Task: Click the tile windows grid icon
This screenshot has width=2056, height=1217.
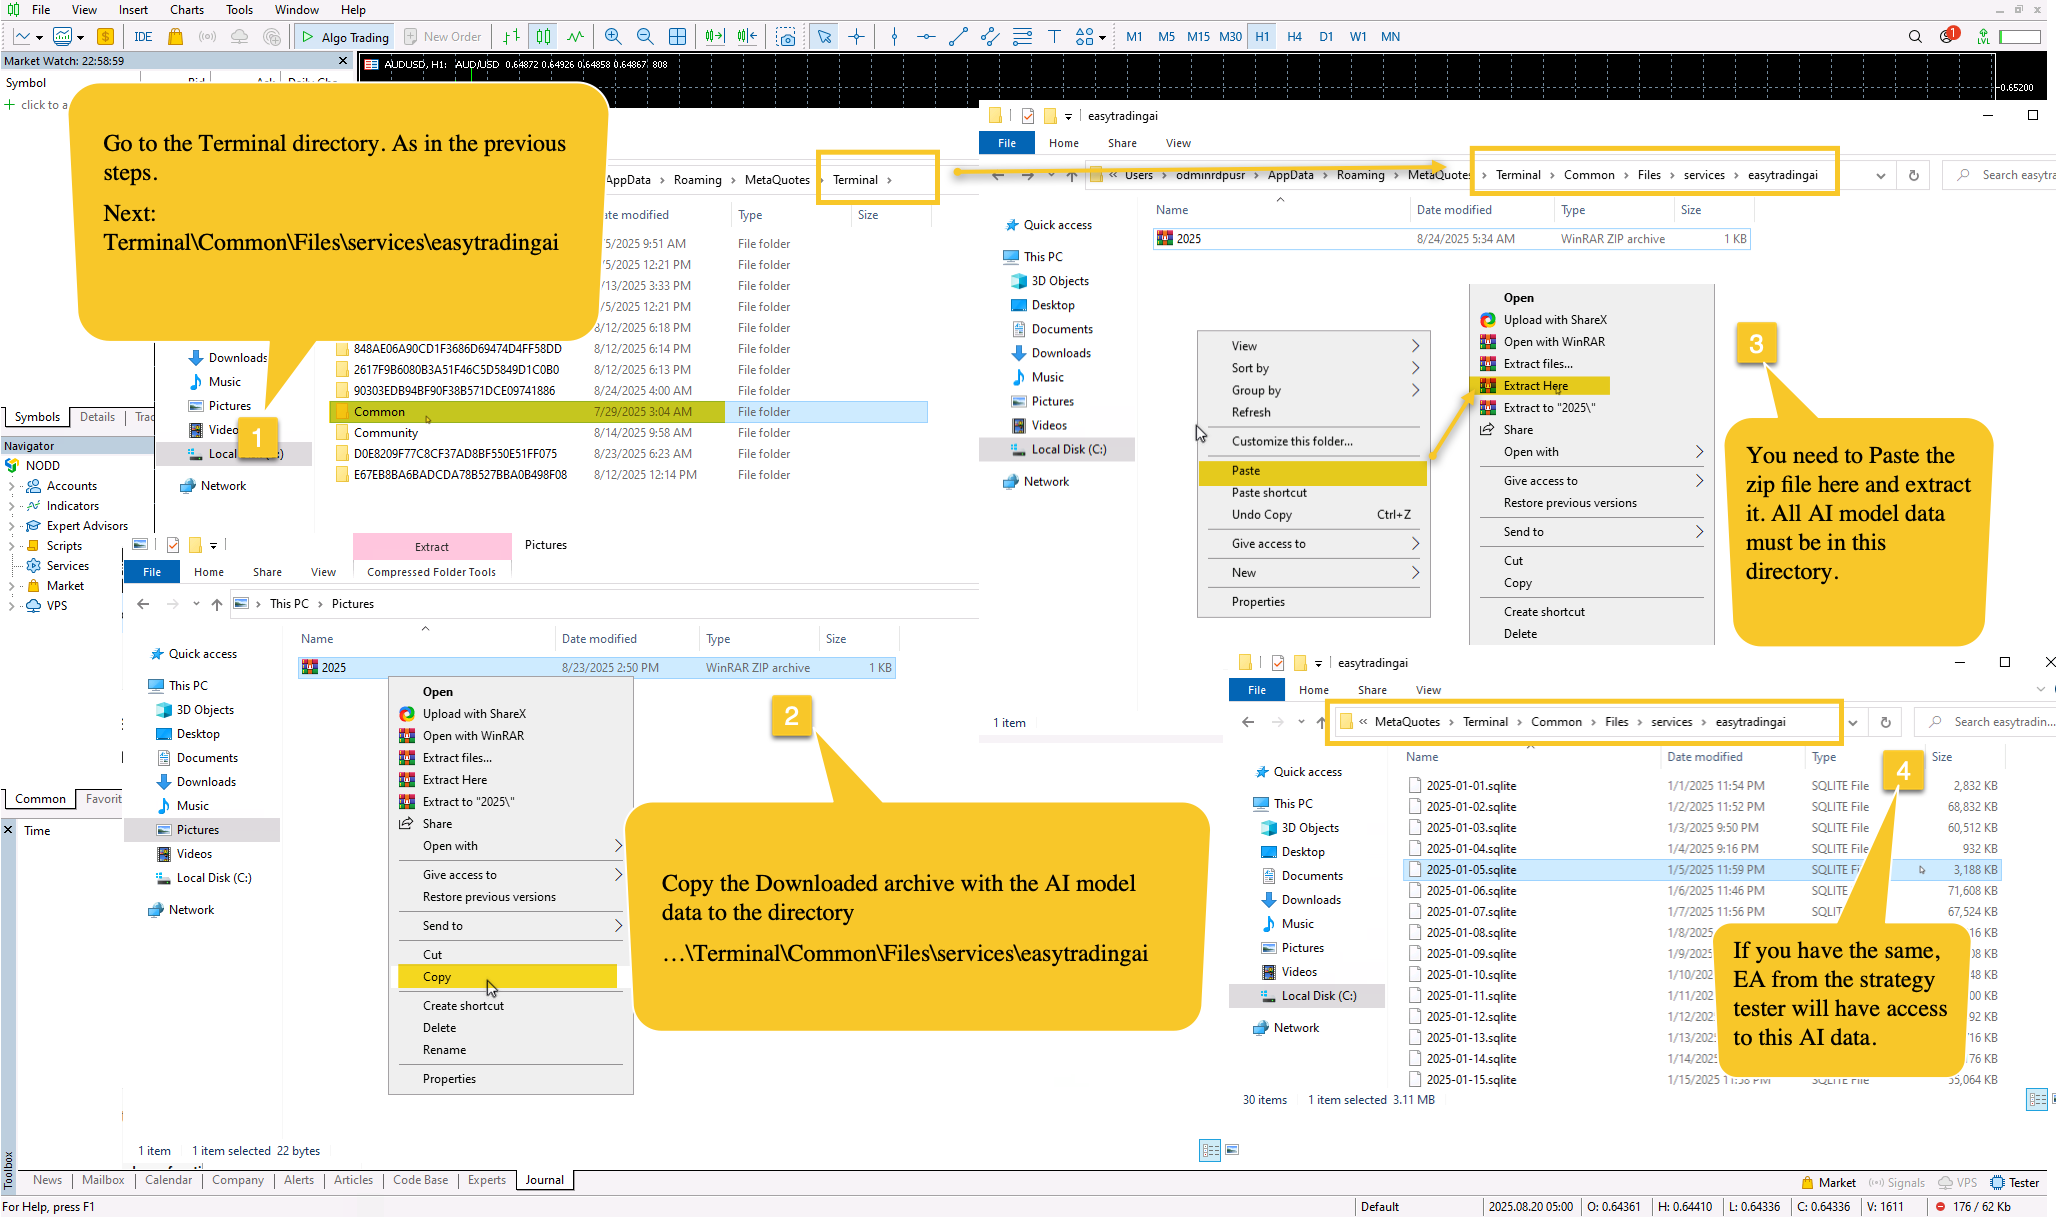Action: coord(677,37)
